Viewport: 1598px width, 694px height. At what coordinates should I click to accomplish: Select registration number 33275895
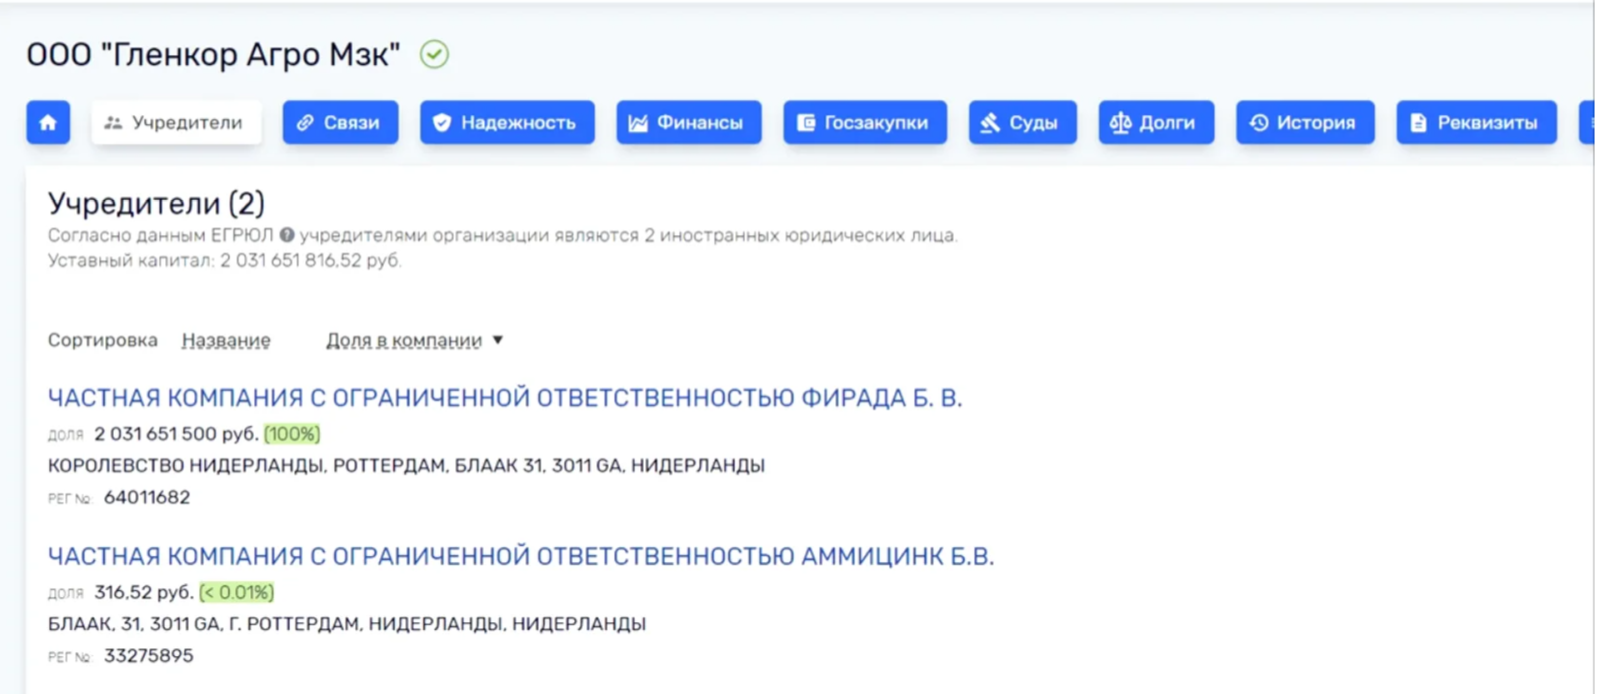pyautogui.click(x=149, y=656)
